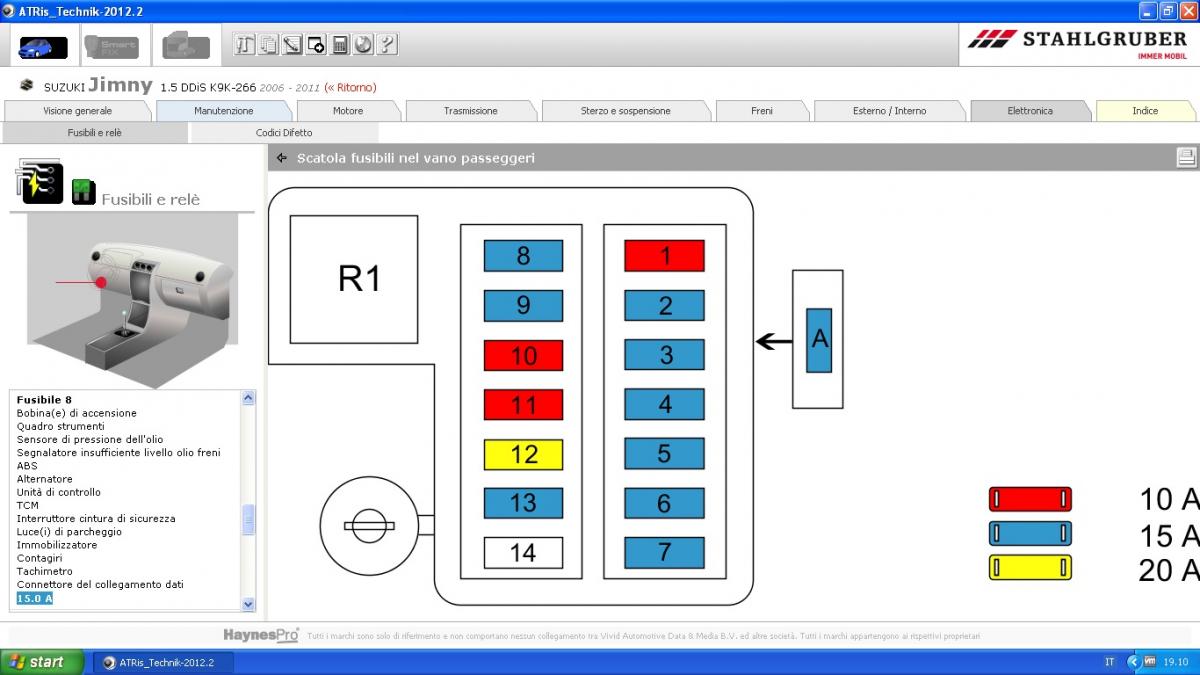Click the Suzuki logo beside the model name
Screen dimensions: 1200x675
click(27, 87)
